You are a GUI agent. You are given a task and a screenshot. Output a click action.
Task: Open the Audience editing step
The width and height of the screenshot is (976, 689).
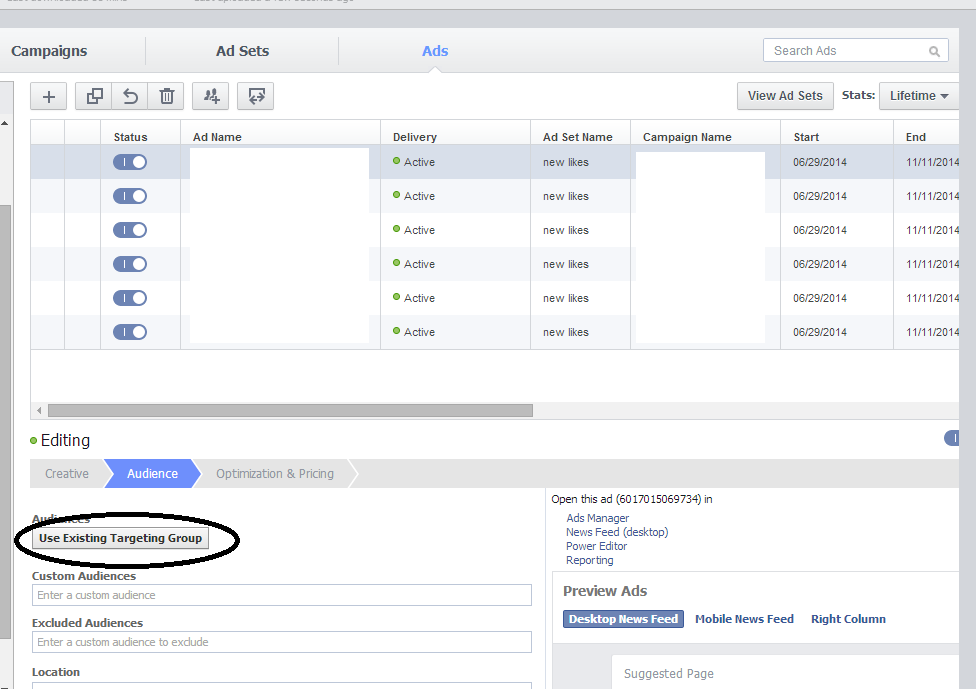pyautogui.click(x=152, y=474)
